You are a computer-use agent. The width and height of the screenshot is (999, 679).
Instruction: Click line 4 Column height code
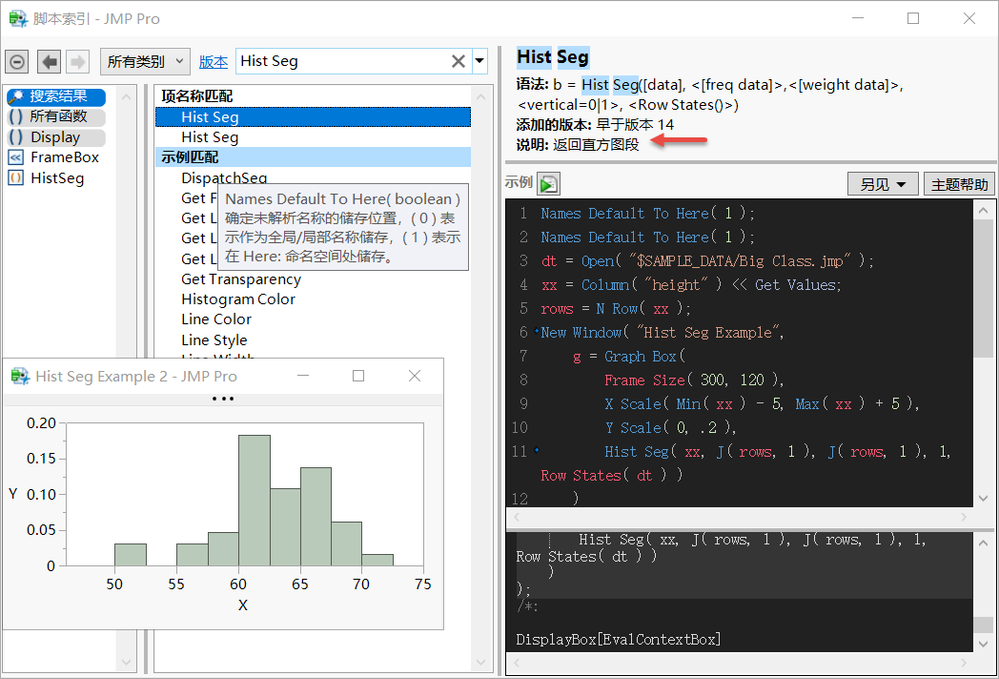(x=691, y=285)
